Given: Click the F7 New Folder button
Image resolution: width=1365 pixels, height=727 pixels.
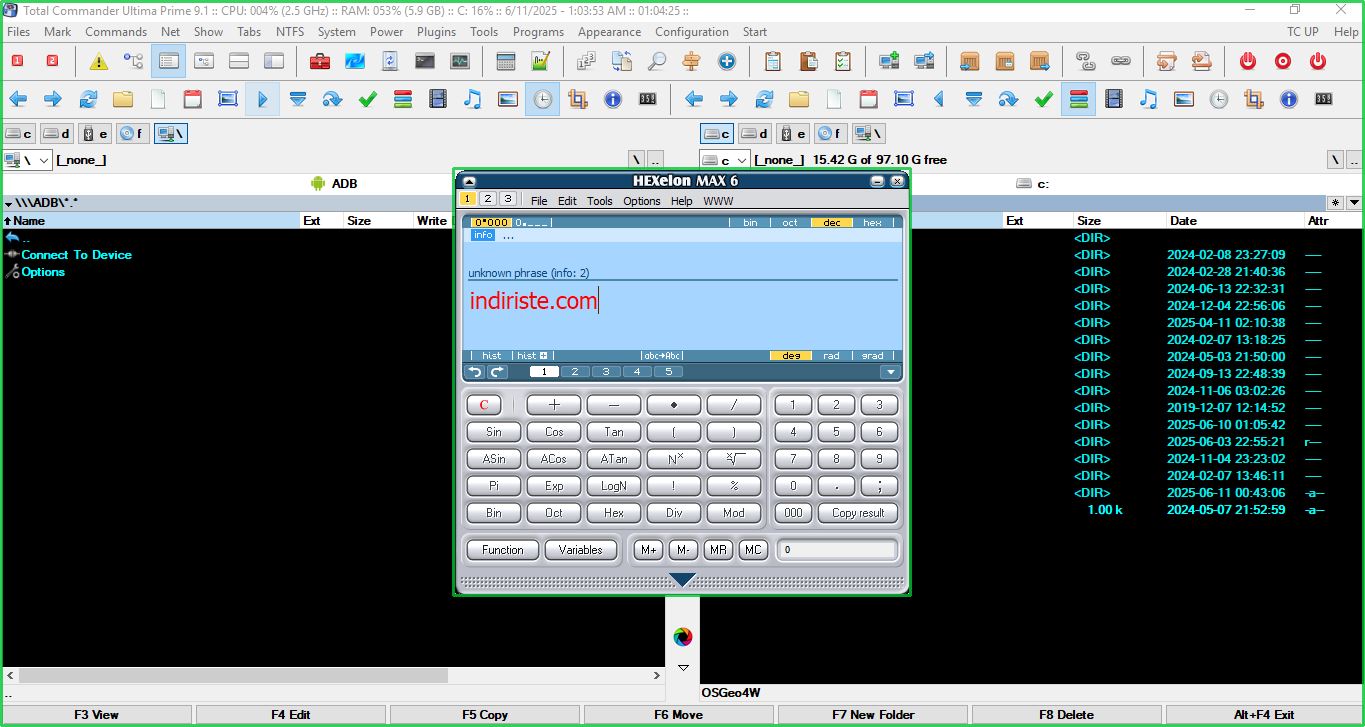Looking at the screenshot, I should point(873,715).
